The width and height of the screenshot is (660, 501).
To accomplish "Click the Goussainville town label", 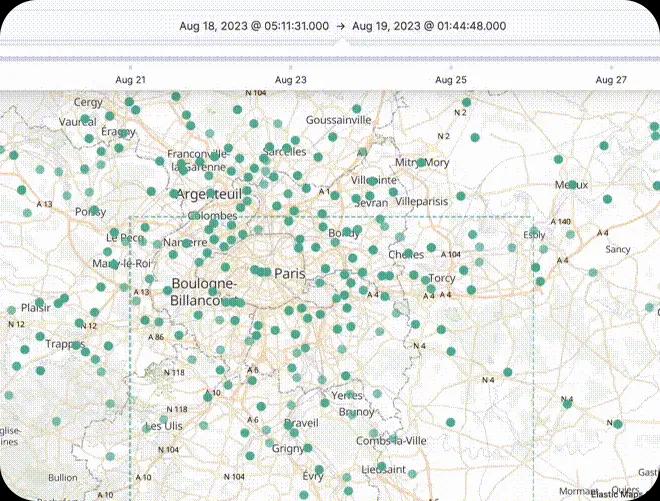I will (x=338, y=119).
